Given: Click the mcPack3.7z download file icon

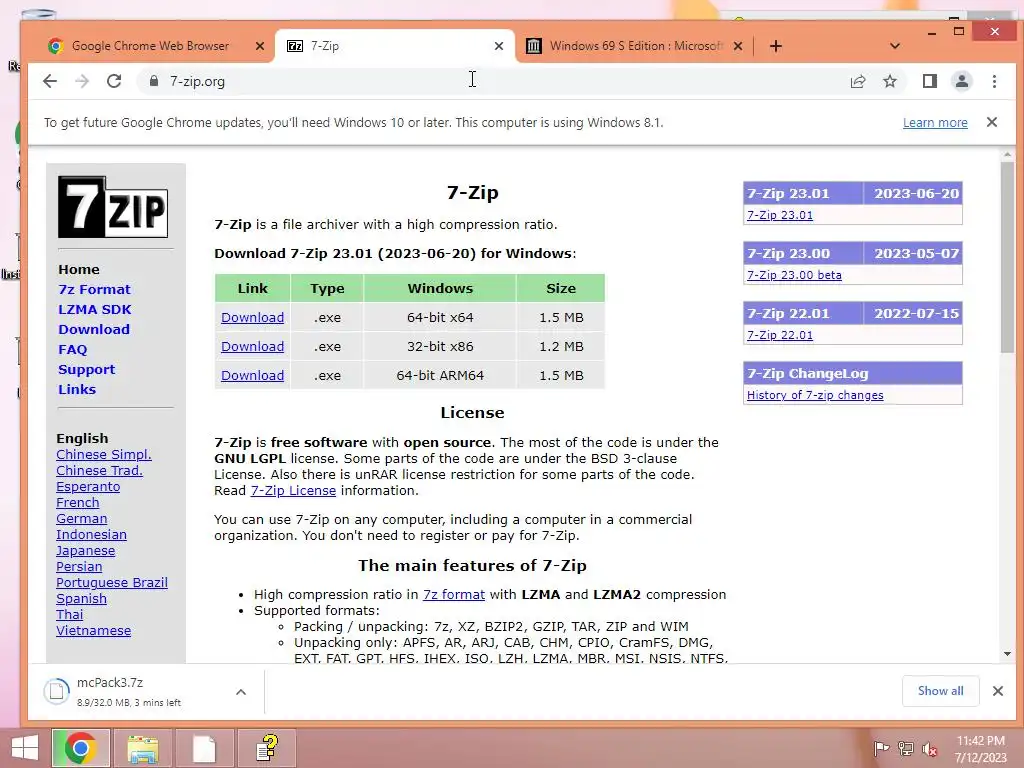Looking at the screenshot, I should 57,691.
